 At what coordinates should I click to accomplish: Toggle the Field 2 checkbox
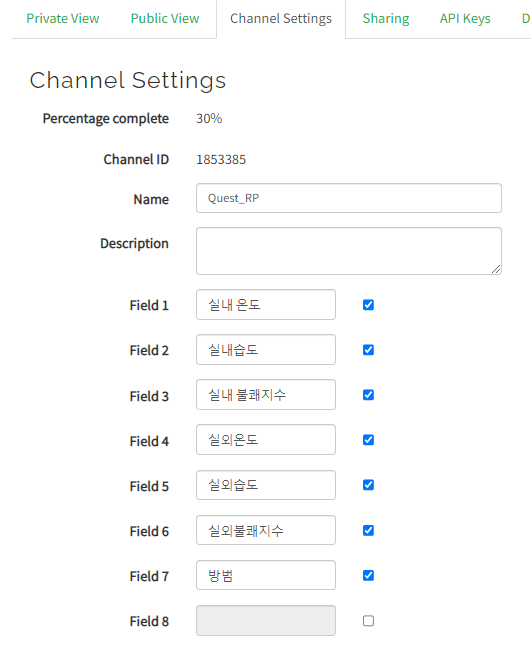(x=368, y=350)
